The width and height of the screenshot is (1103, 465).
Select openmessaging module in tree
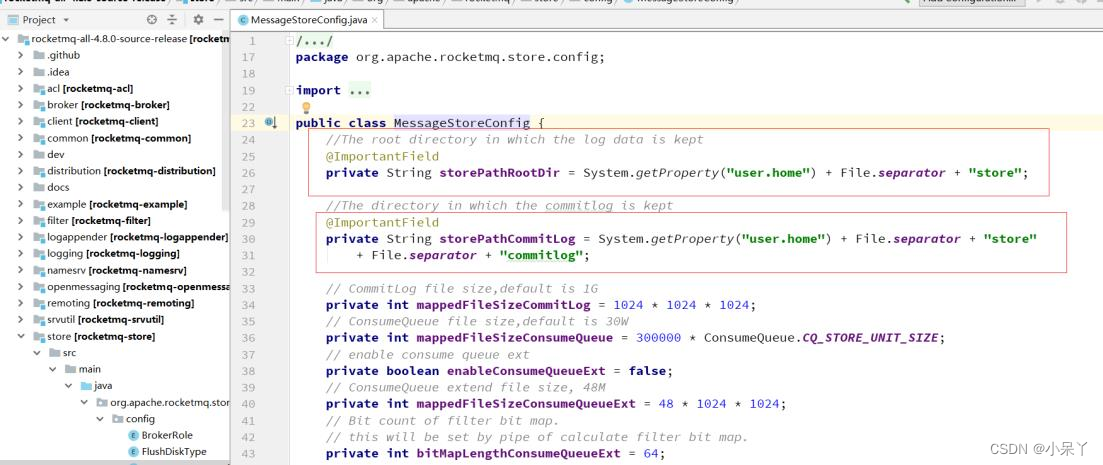[x=139, y=286]
